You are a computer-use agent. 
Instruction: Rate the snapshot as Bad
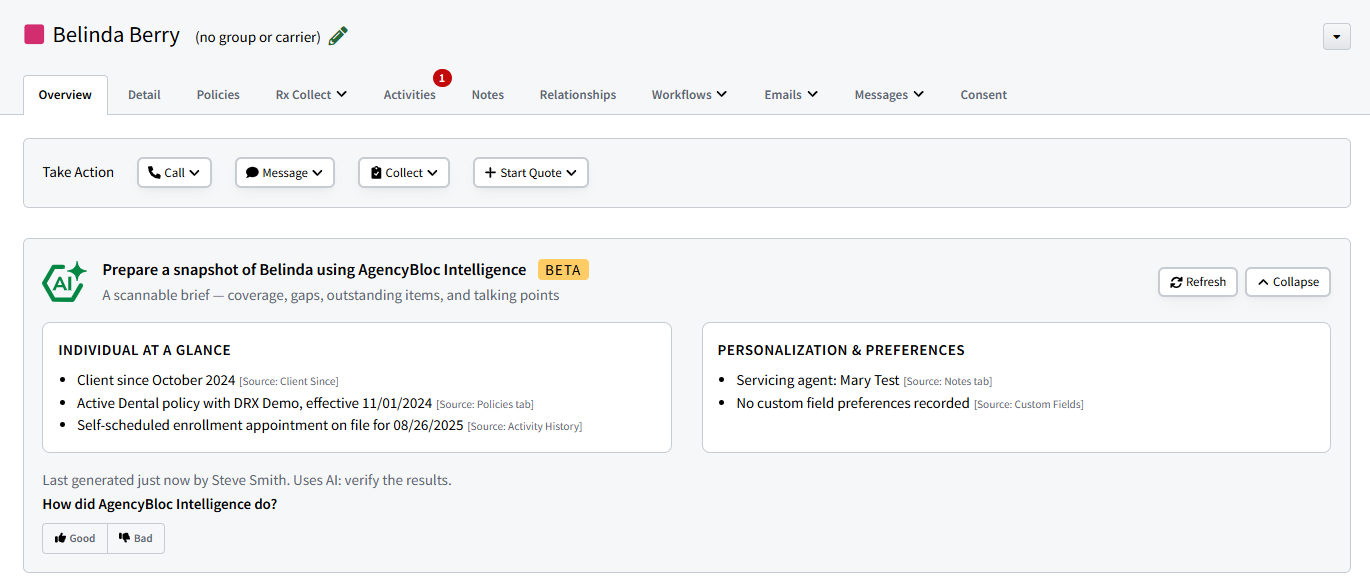point(136,538)
